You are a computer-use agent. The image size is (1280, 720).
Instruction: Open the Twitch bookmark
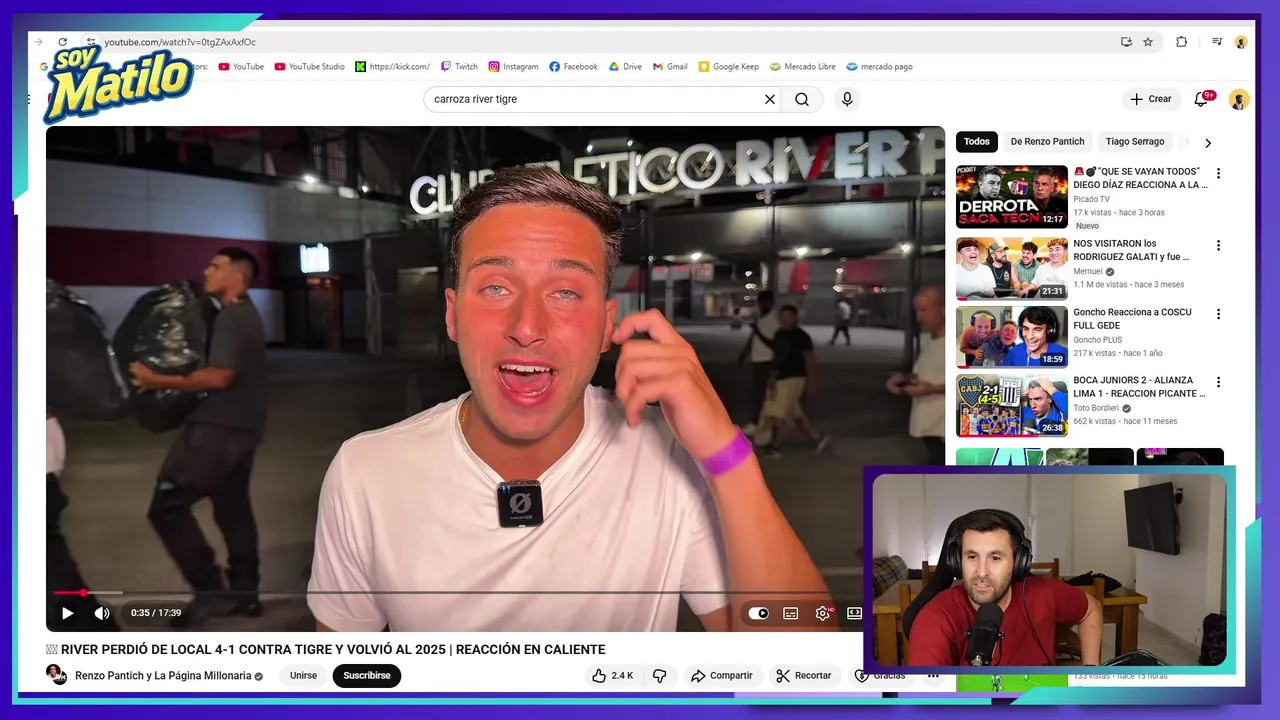(460, 67)
